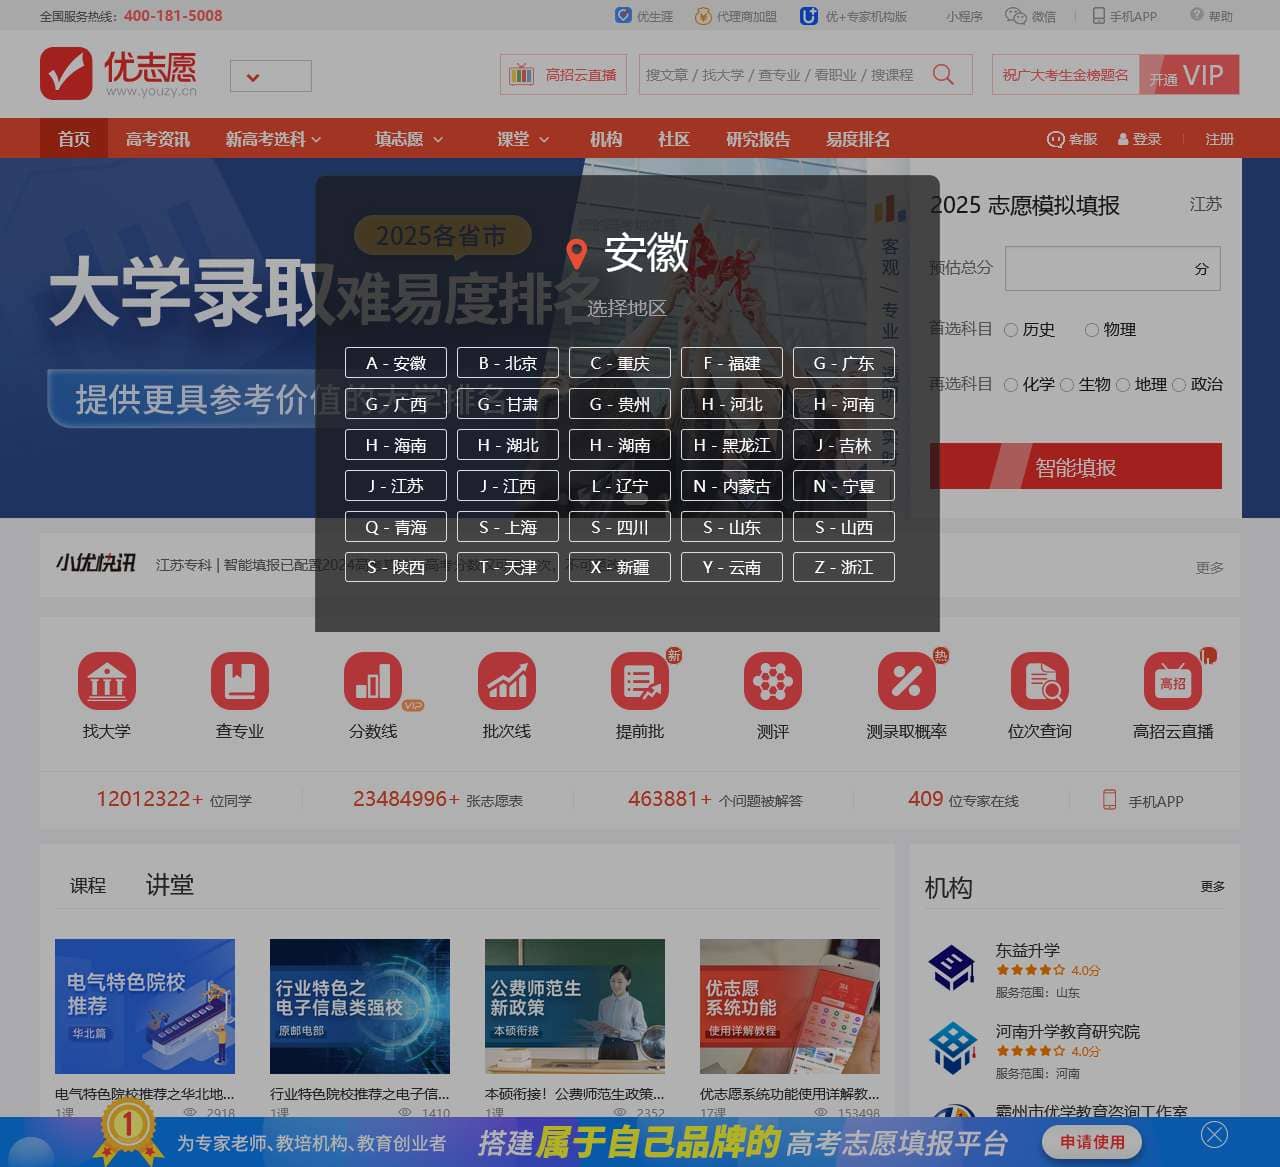Screen dimensions: 1280x1167
Task: Click the 预估总分 score input field
Action: (x=1112, y=268)
